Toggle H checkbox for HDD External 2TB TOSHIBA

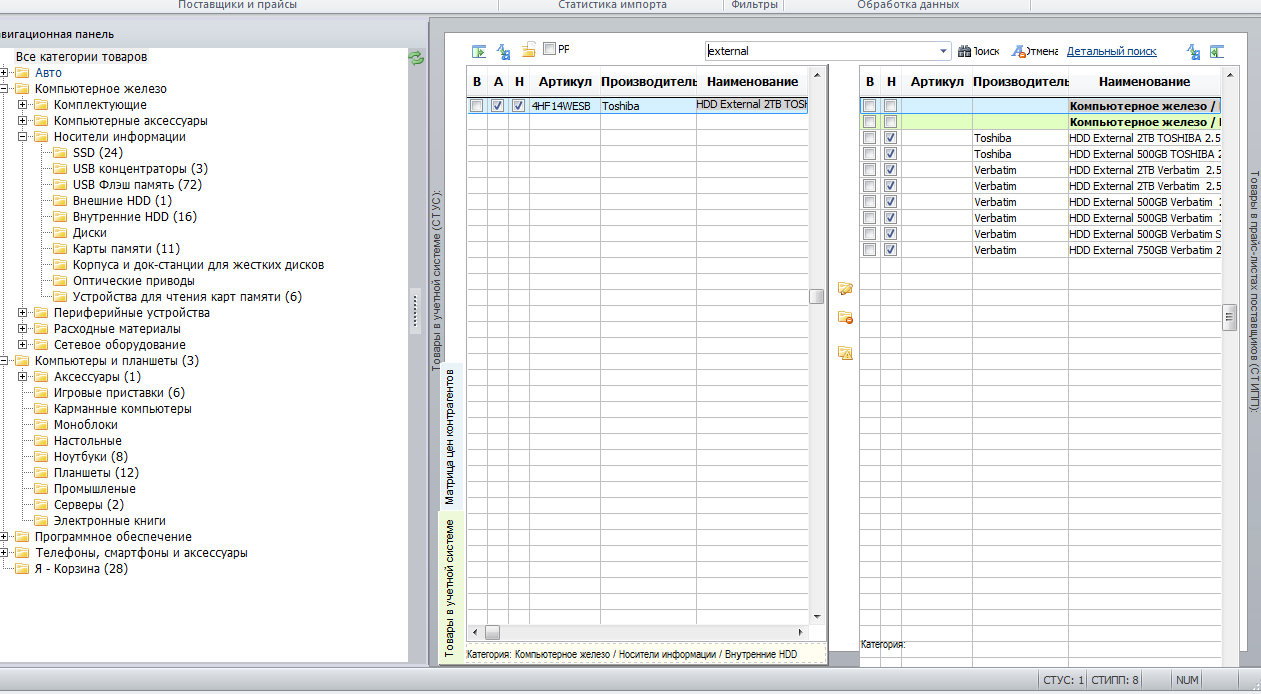pyautogui.click(x=890, y=138)
